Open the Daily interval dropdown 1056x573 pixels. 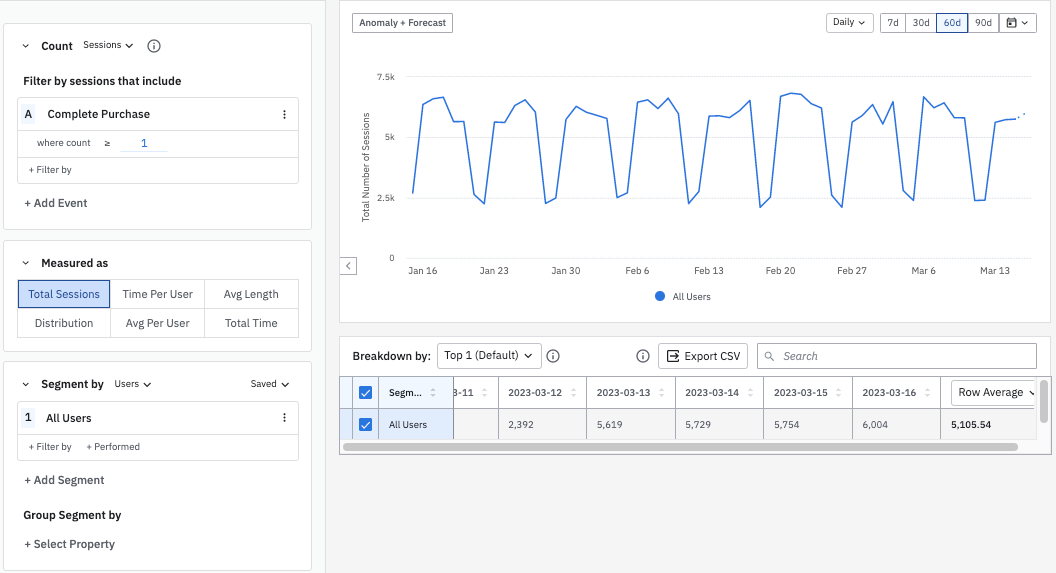(850, 23)
